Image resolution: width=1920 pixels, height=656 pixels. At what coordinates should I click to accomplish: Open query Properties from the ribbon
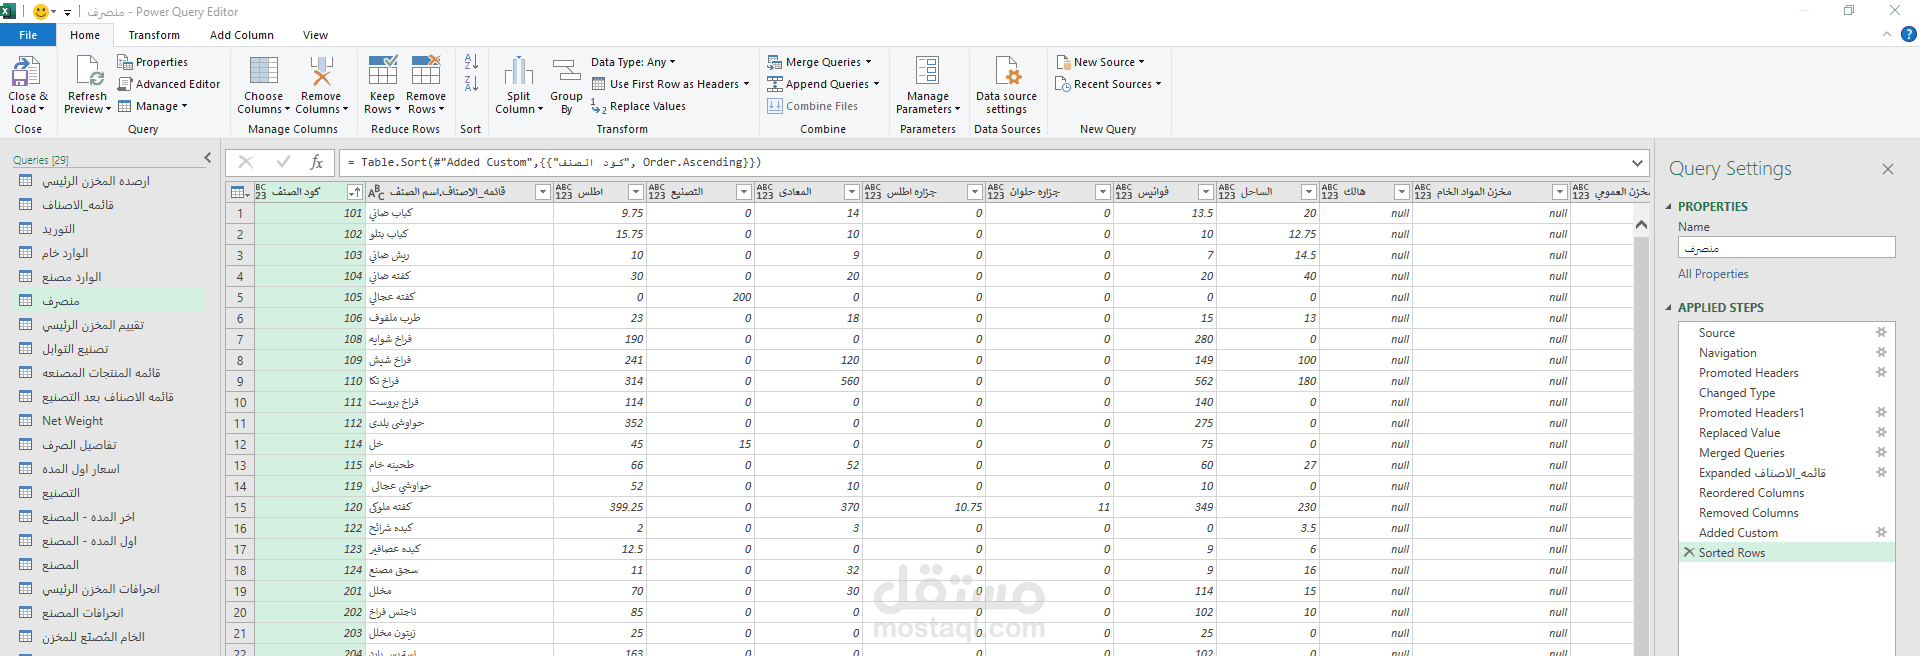tap(153, 62)
